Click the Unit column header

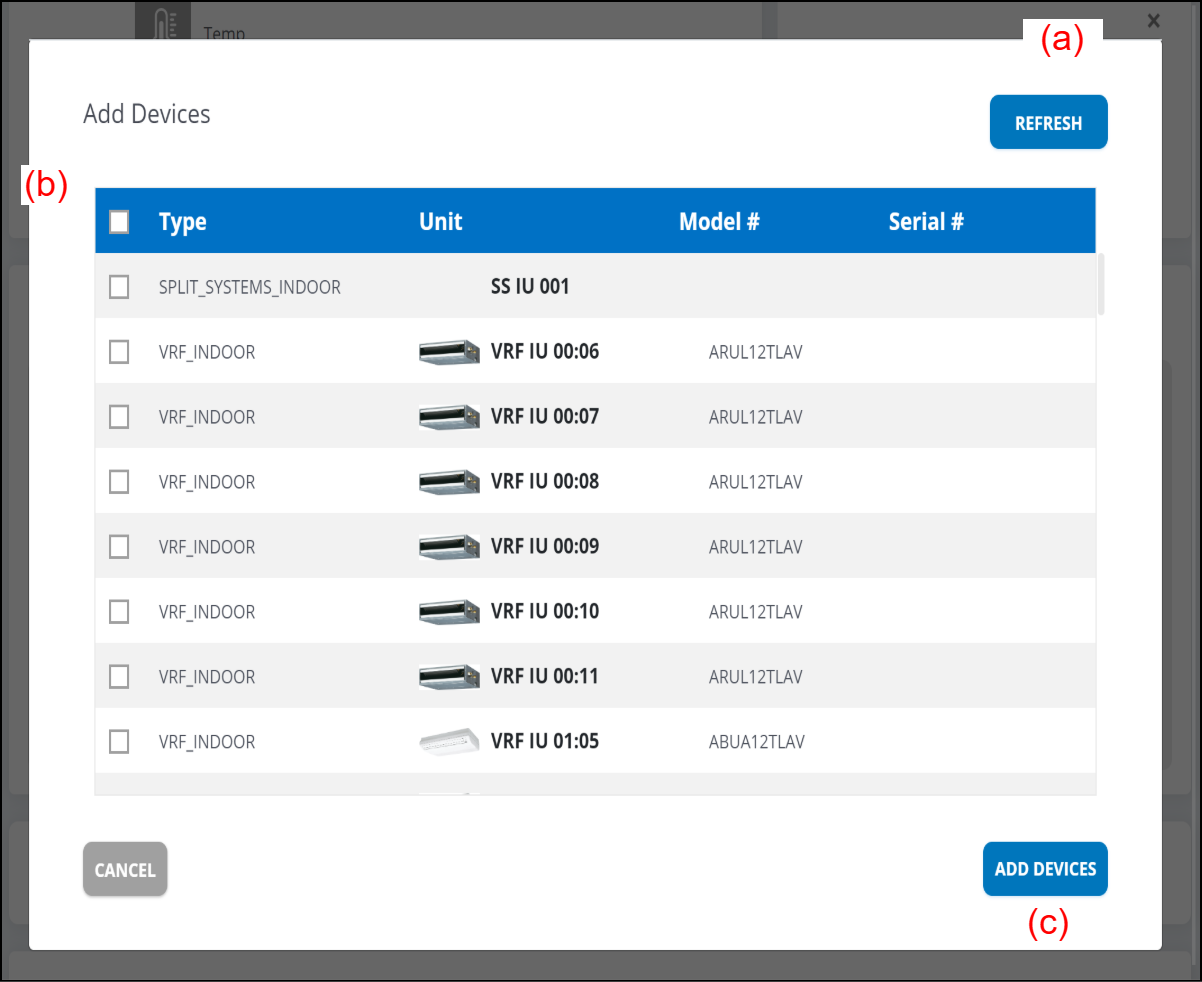441,221
